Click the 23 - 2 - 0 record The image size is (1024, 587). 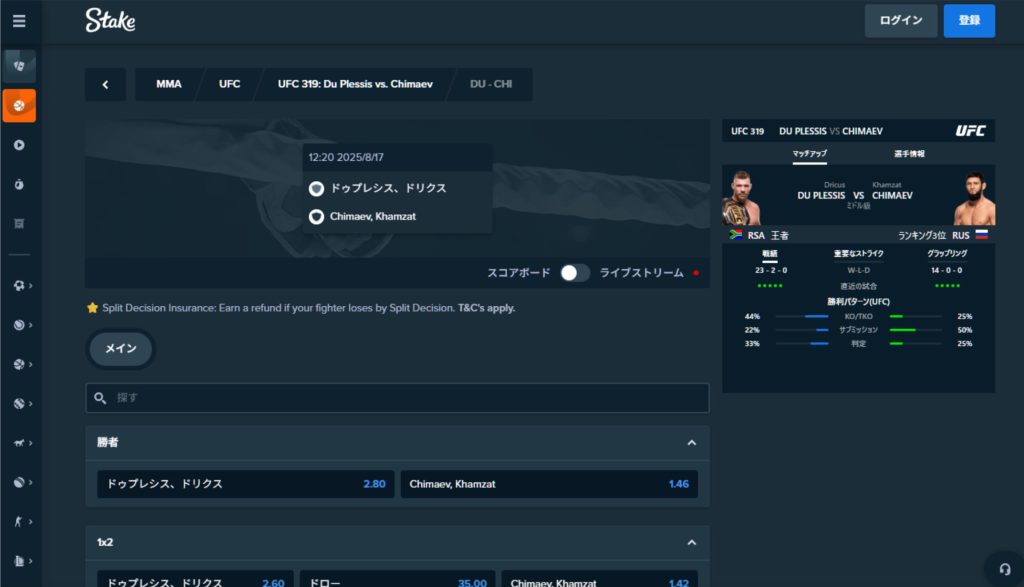[x=771, y=270]
